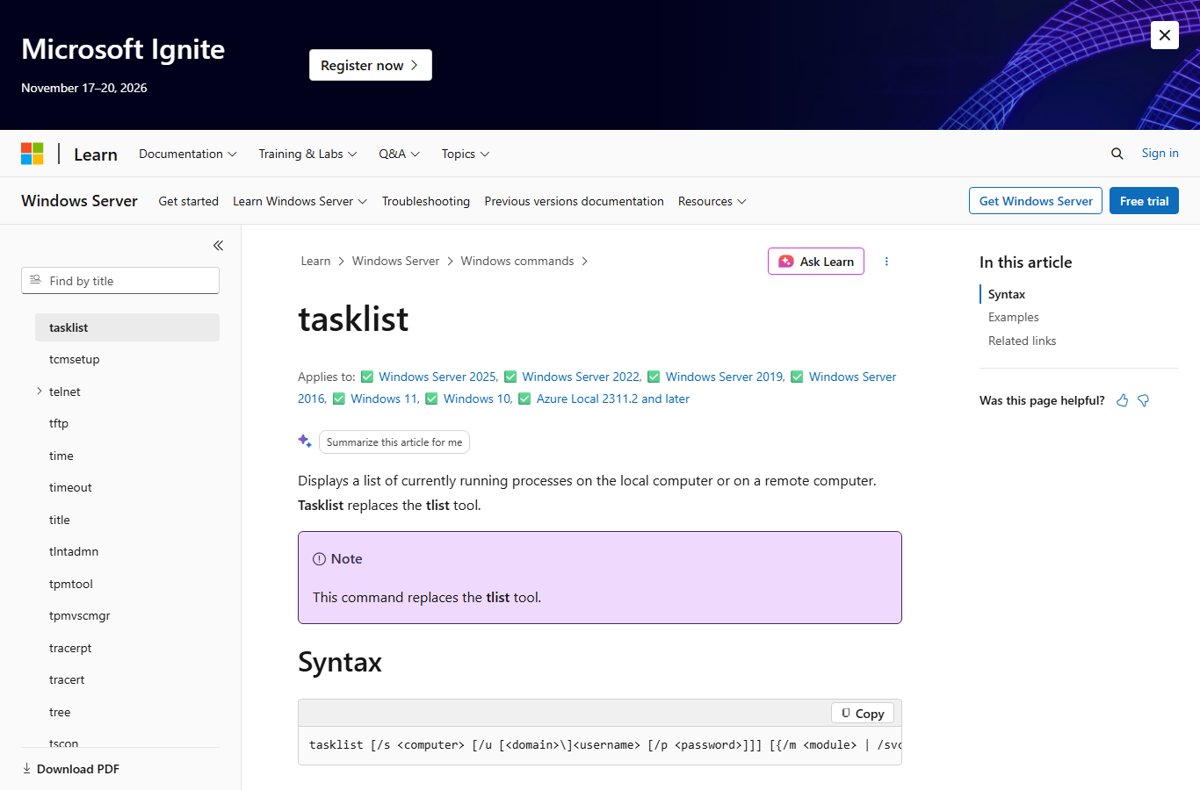Click the Sign in link
The image size is (1200, 790).
(1160, 153)
